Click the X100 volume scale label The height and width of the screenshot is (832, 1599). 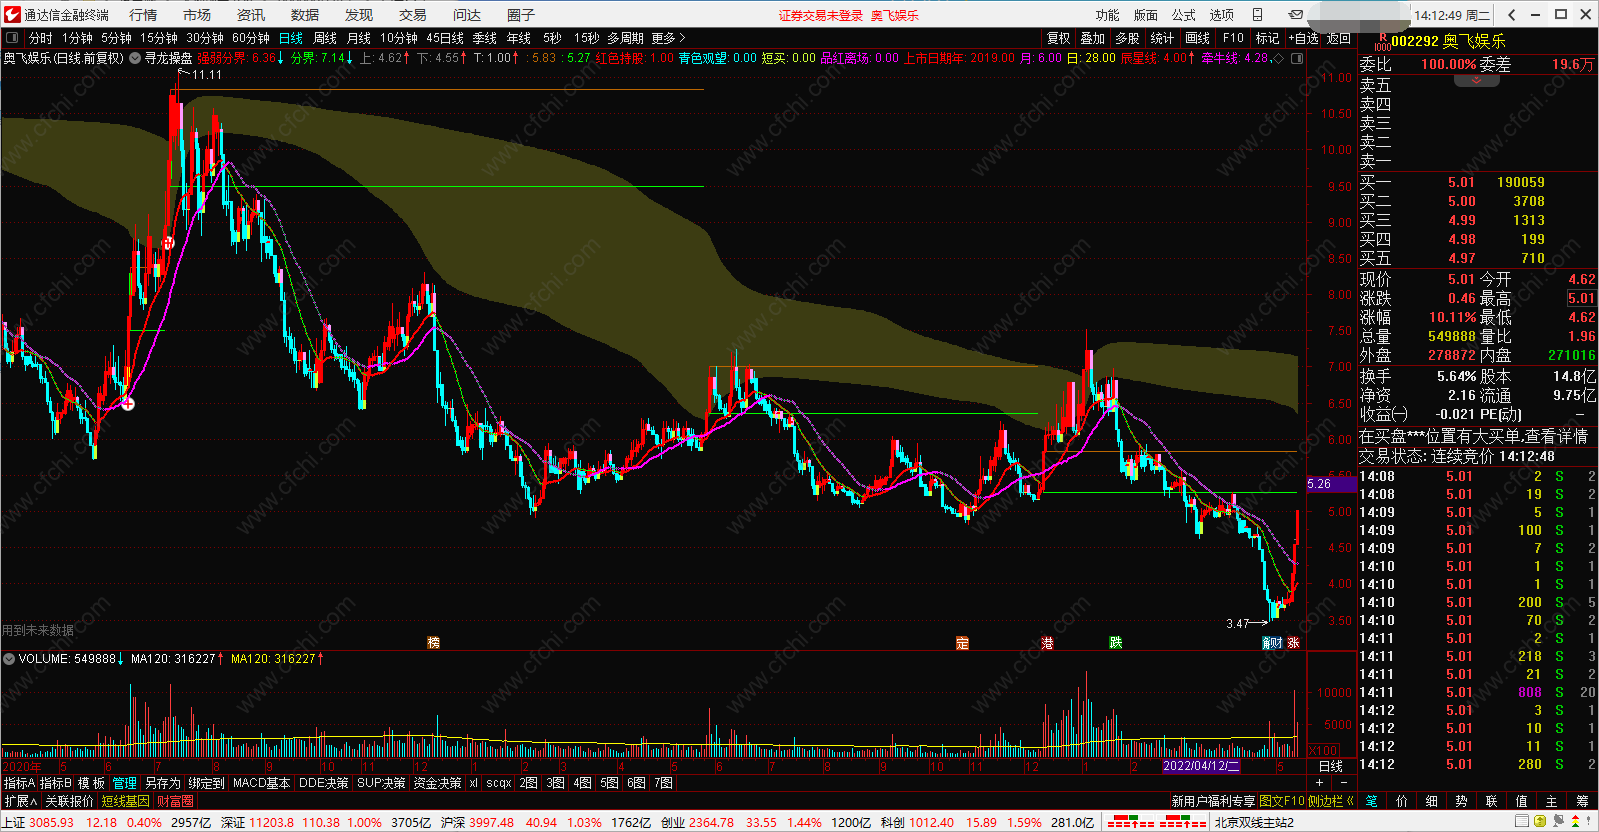click(x=1323, y=750)
